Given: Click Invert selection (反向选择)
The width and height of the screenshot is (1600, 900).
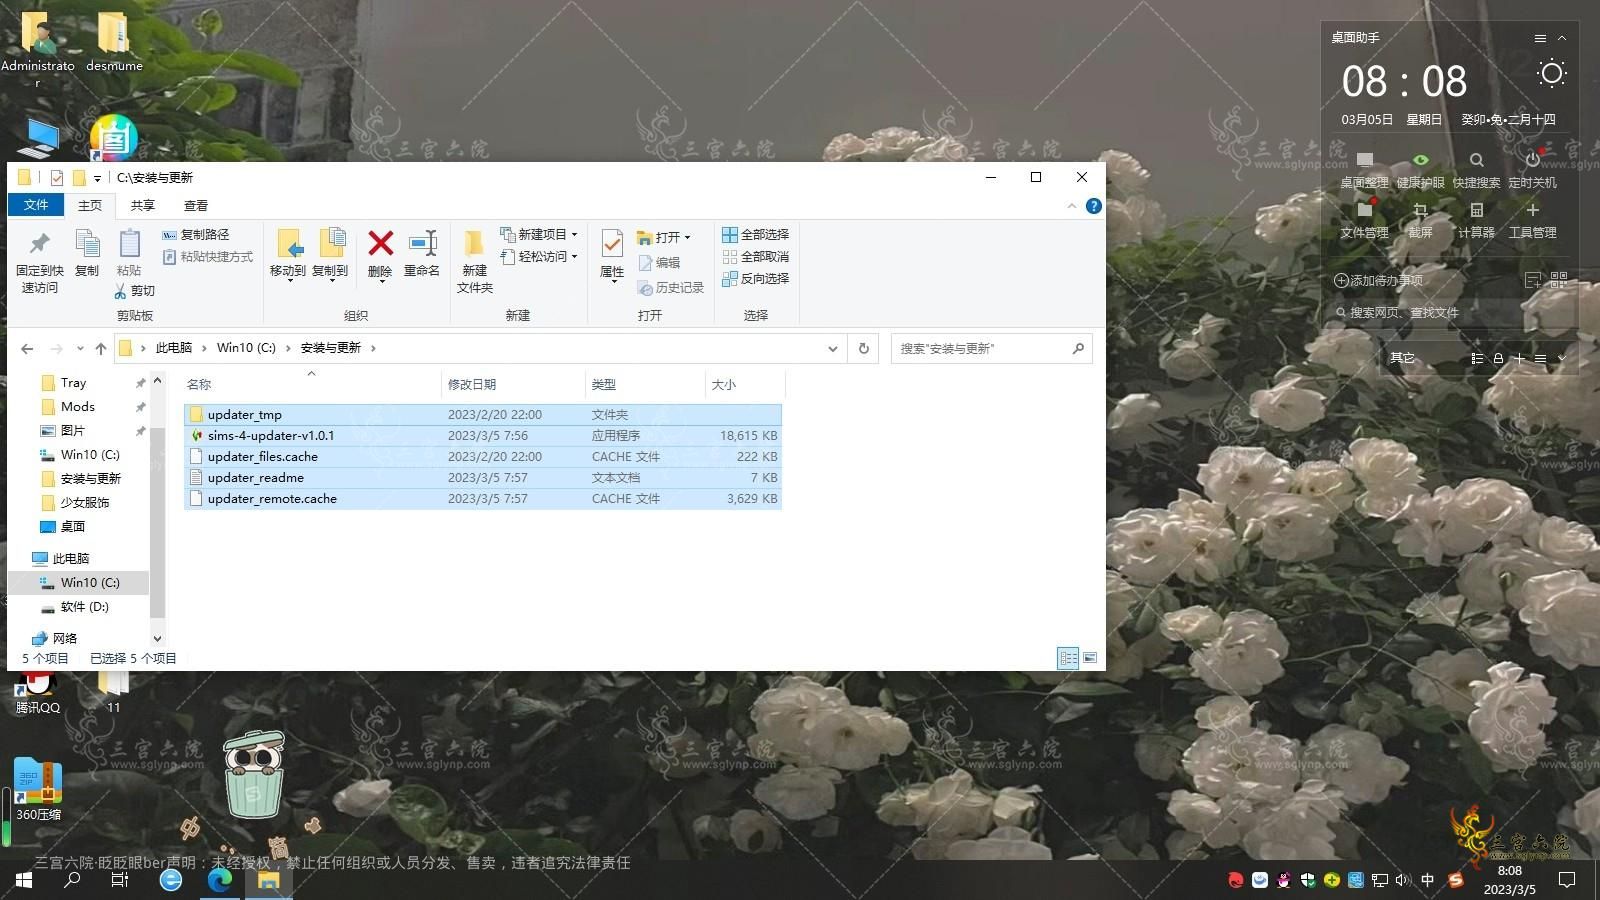Looking at the screenshot, I should coord(755,278).
